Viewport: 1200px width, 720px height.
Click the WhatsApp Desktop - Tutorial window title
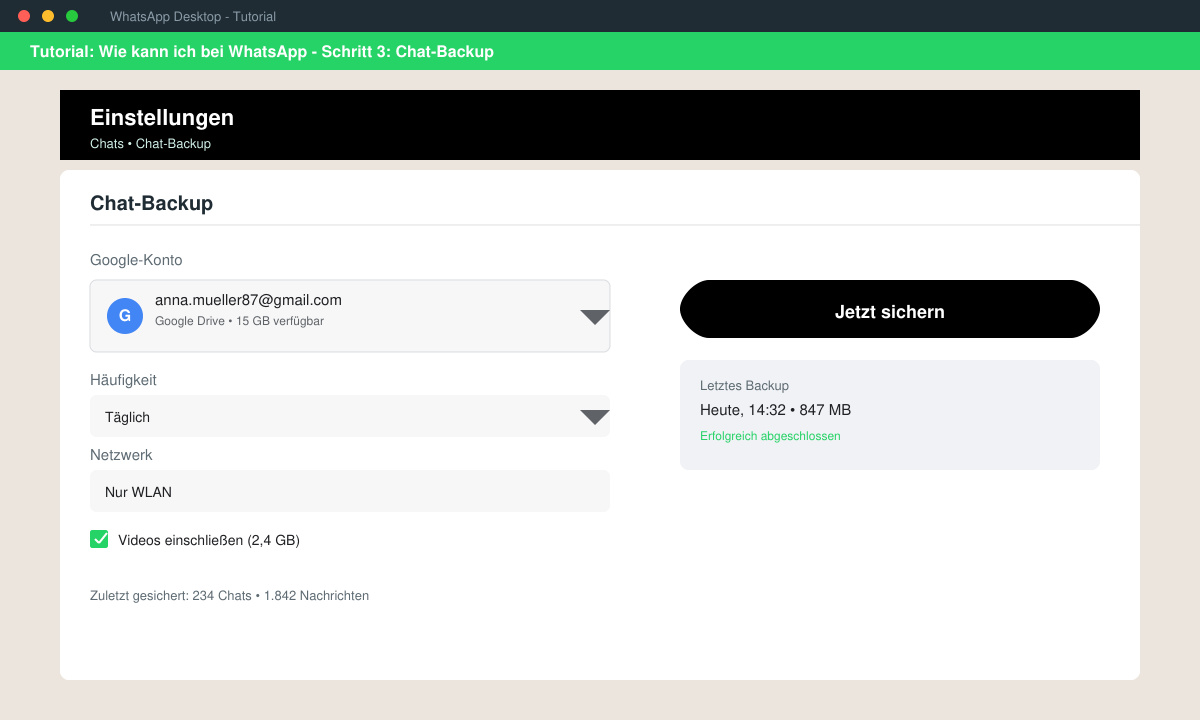point(193,16)
